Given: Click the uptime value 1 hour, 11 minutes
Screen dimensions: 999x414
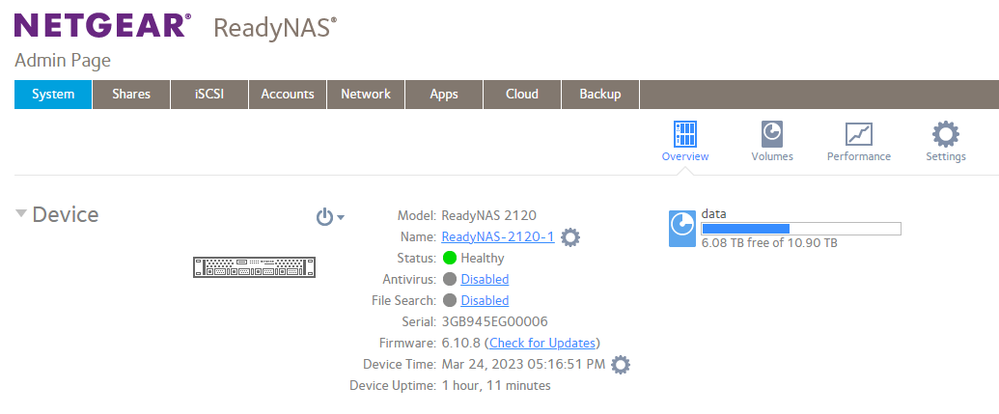Looking at the screenshot, I should [496, 385].
